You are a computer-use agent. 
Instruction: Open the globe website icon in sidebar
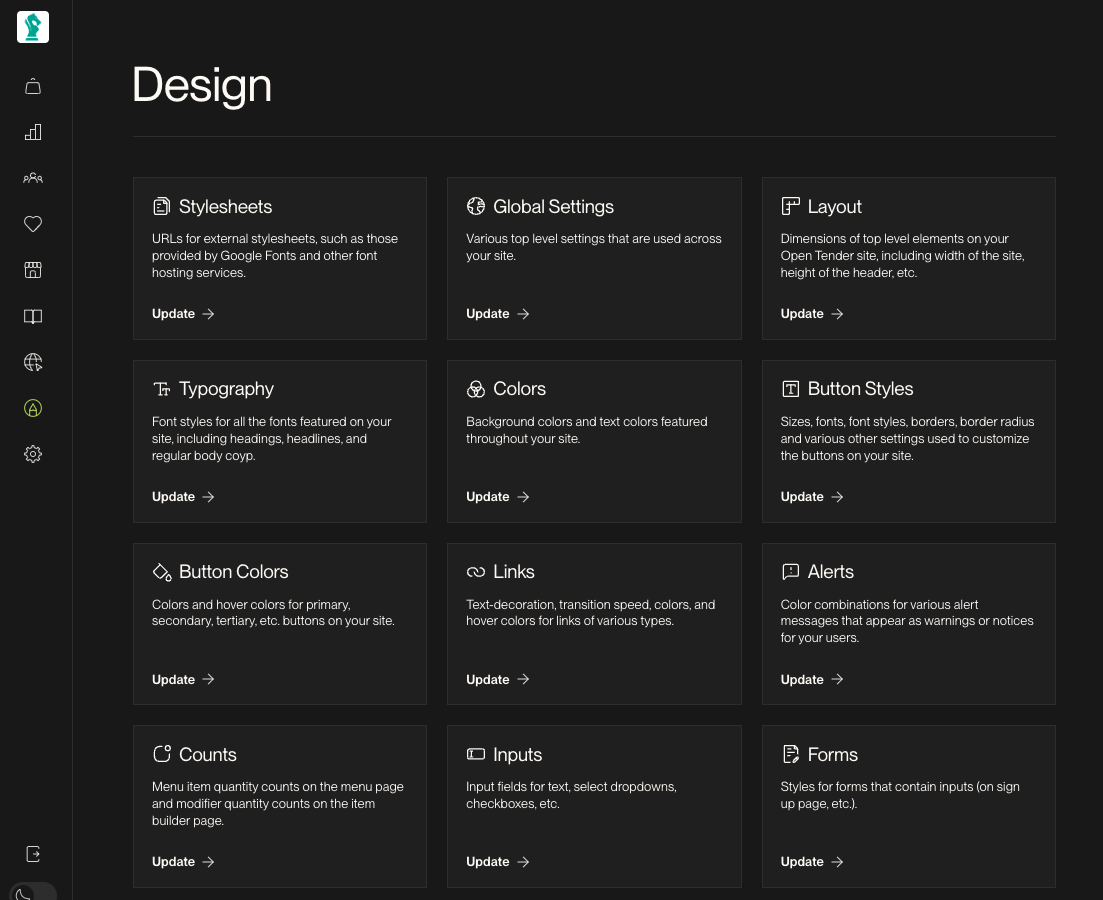tap(33, 362)
